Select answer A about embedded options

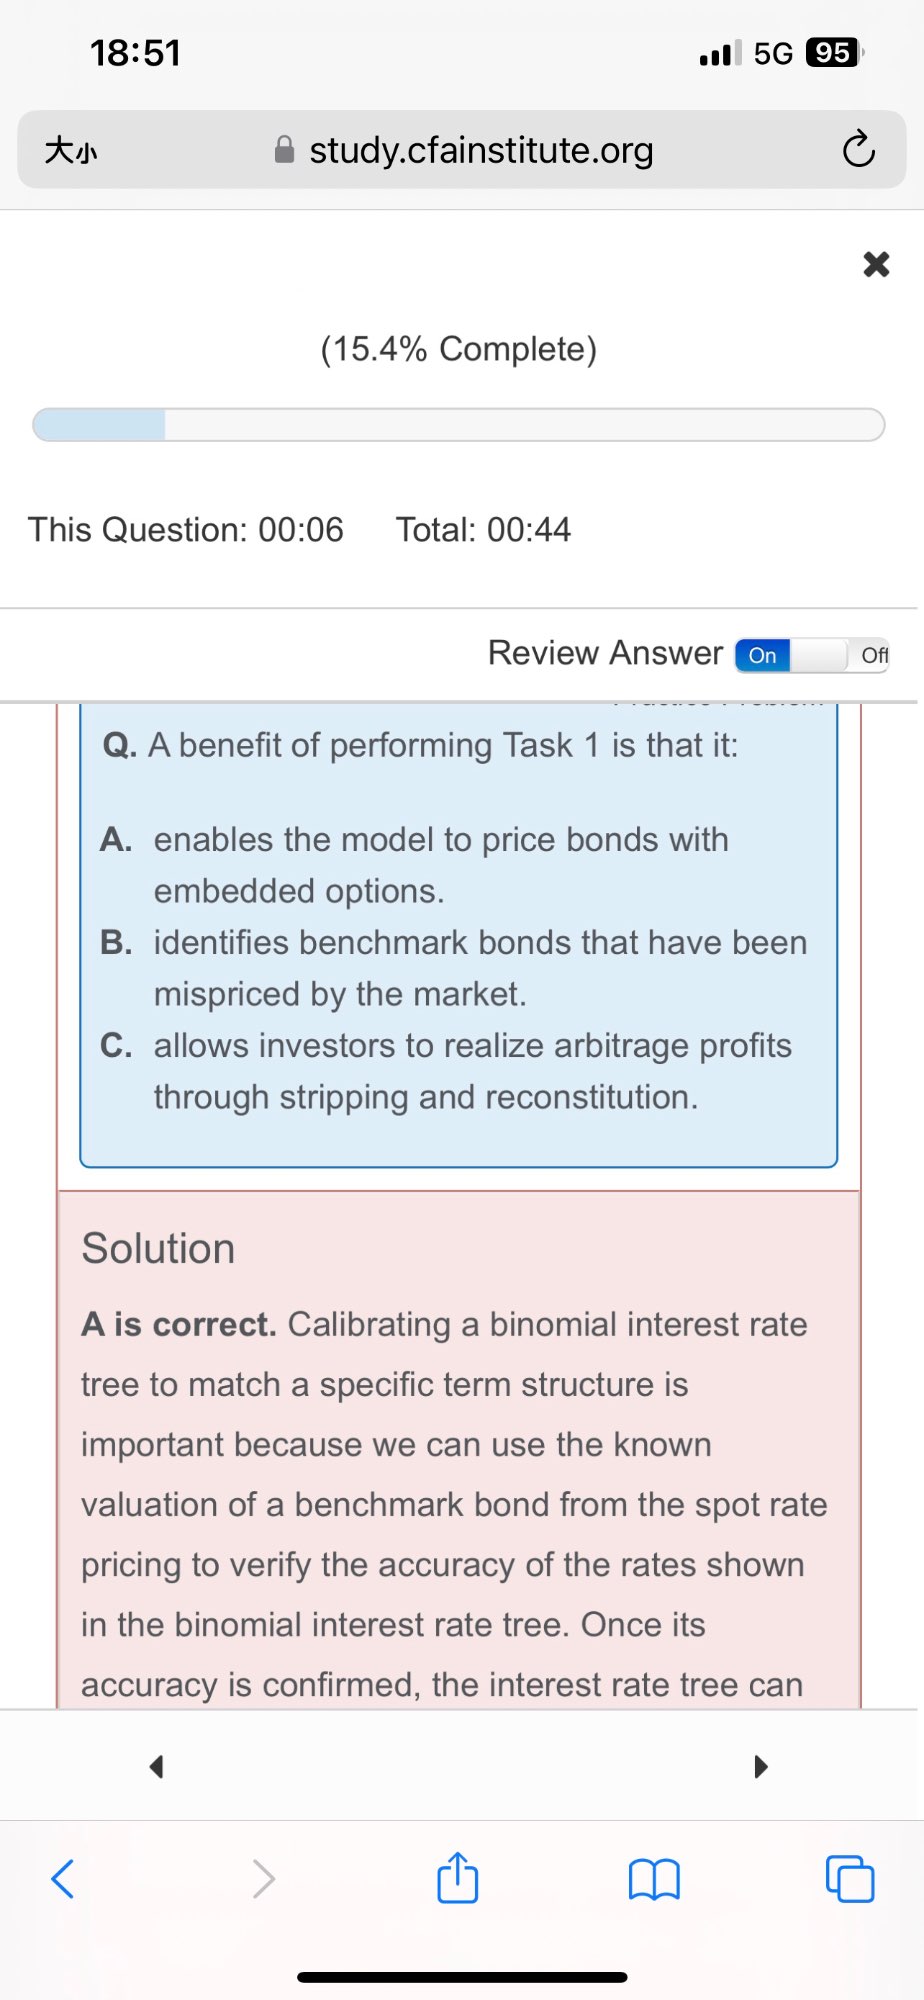440,864
